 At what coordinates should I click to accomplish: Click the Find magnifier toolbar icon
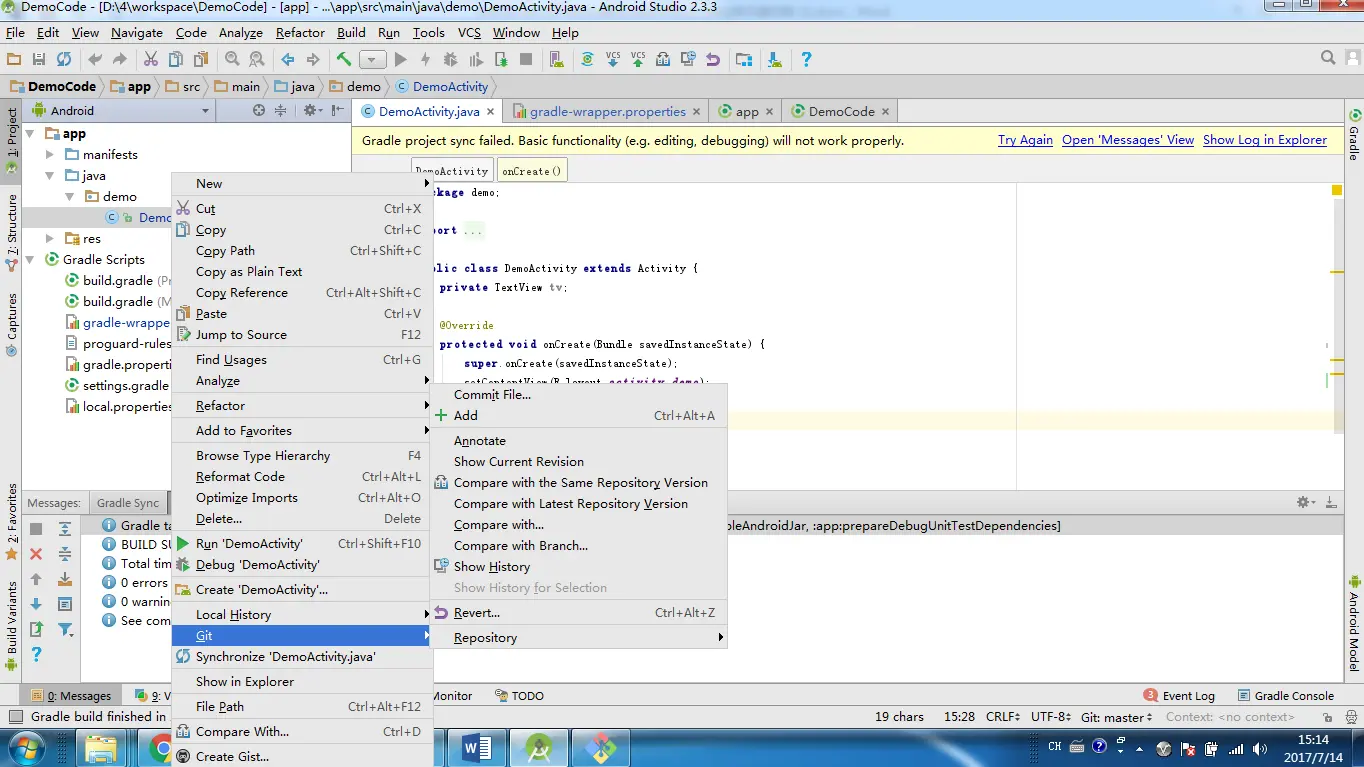232,59
